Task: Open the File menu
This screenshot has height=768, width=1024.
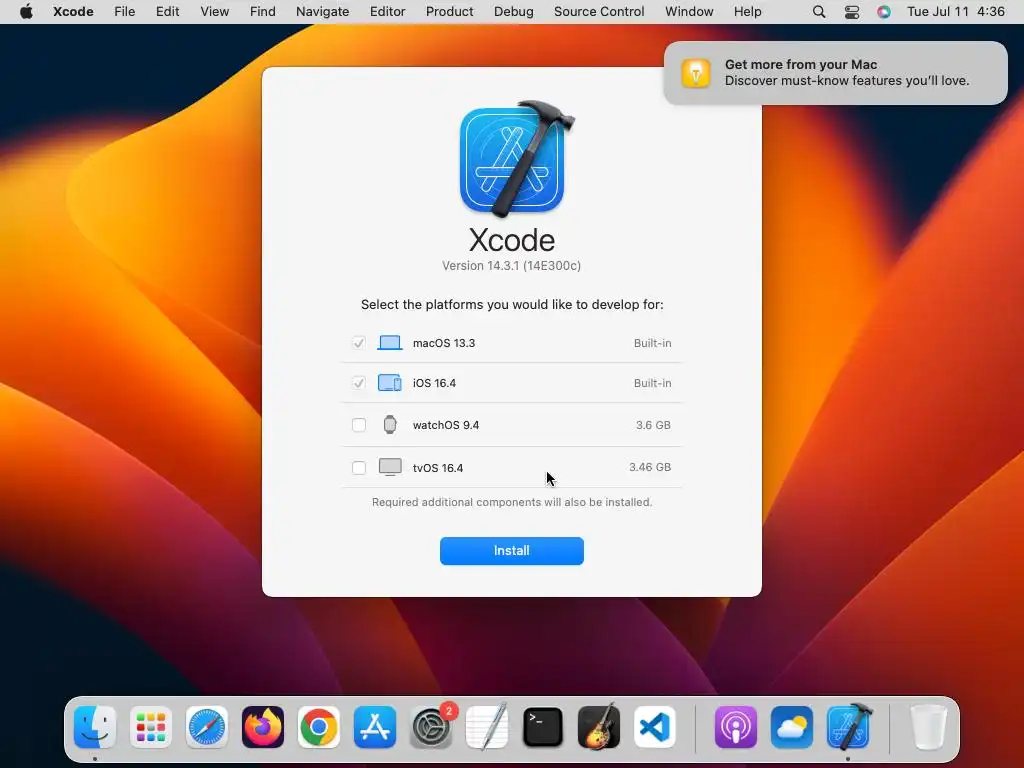Action: (124, 12)
